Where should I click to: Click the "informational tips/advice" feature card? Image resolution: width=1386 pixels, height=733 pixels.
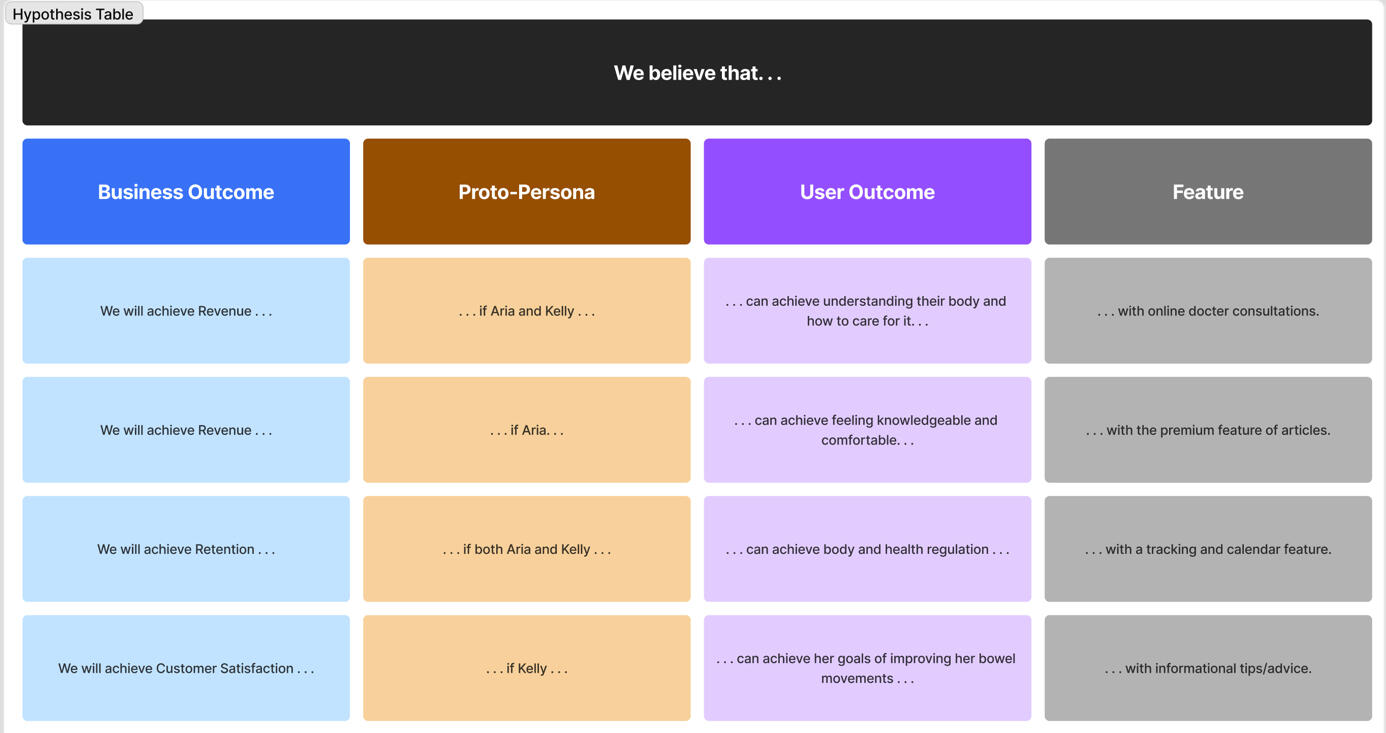[1208, 668]
